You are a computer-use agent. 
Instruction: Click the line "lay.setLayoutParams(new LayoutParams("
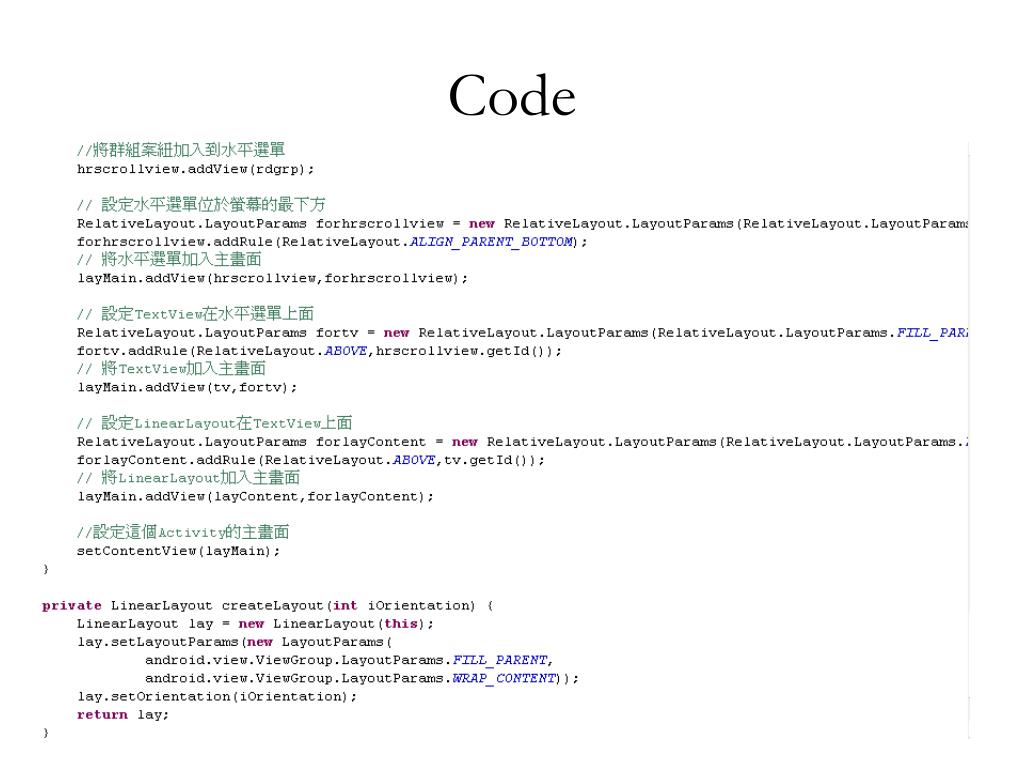[x=234, y=642]
